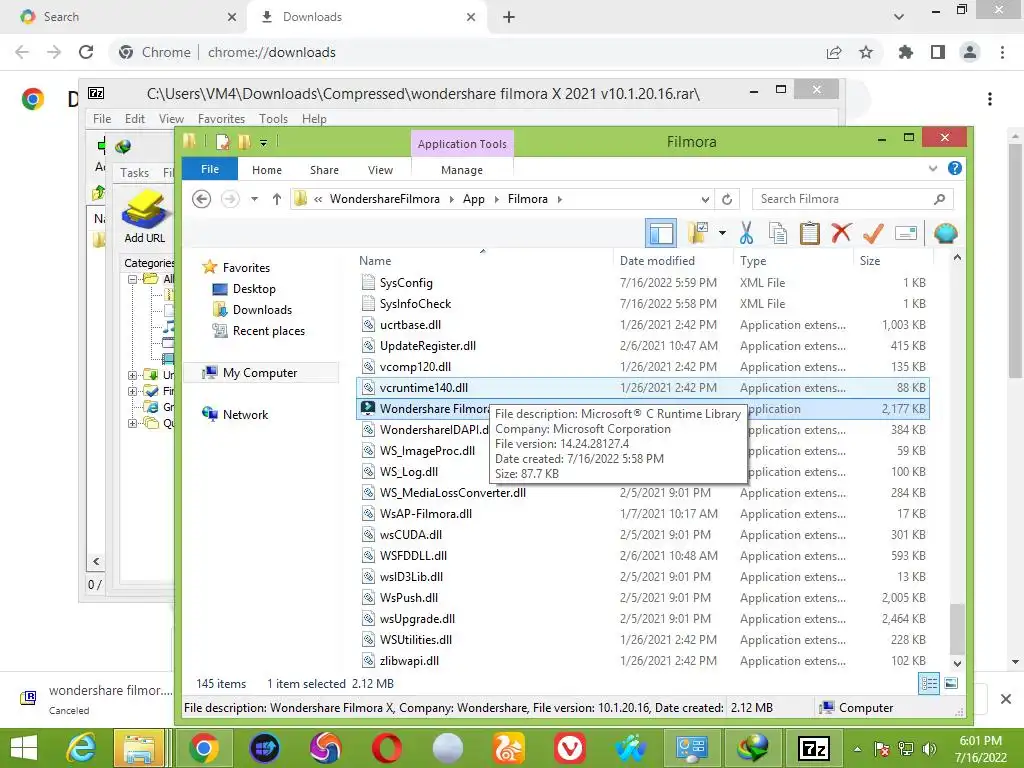Screen dimensions: 1024x768
Task: Open the Home ribbon tab
Action: point(266,170)
